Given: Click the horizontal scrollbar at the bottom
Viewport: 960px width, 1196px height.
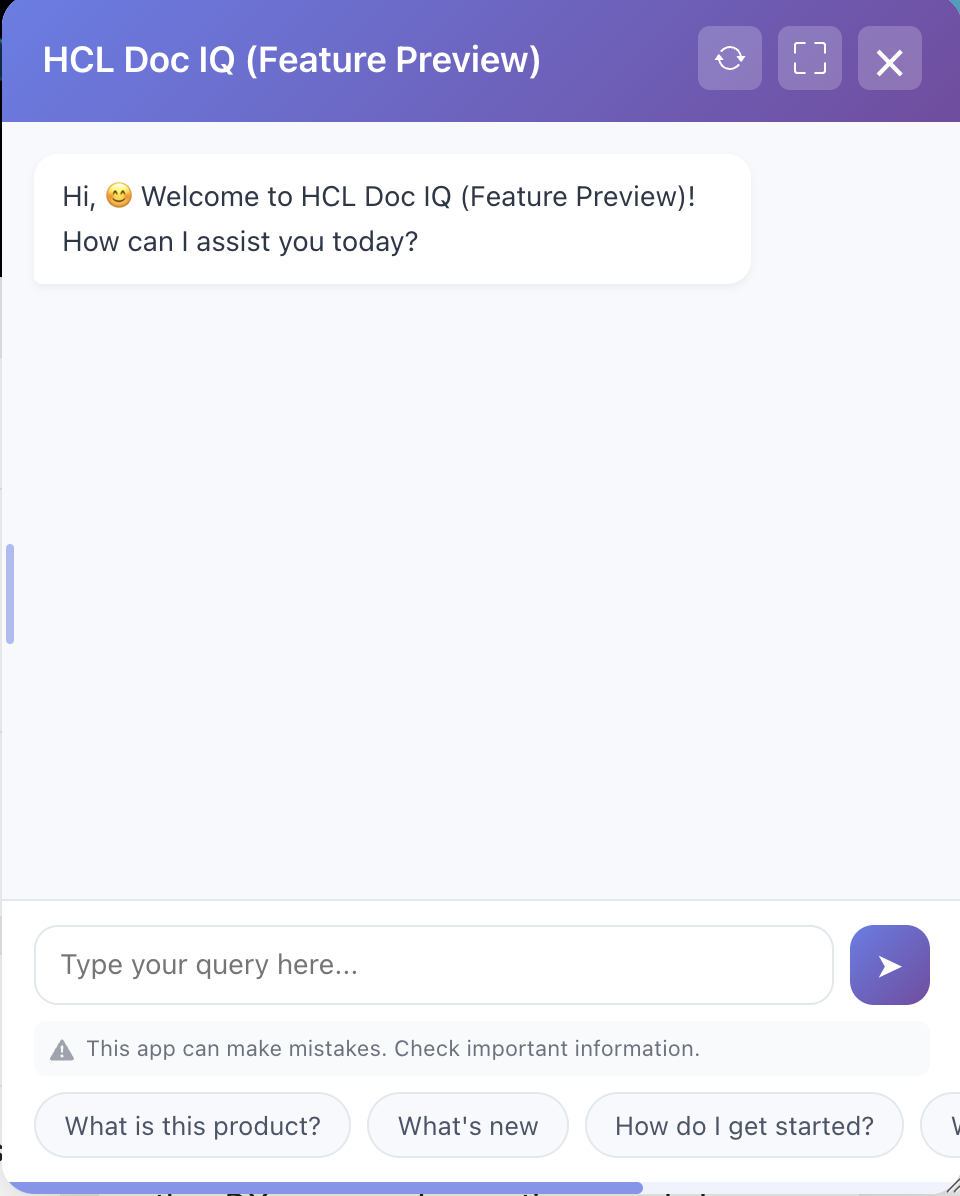Looking at the screenshot, I should click(x=330, y=1183).
